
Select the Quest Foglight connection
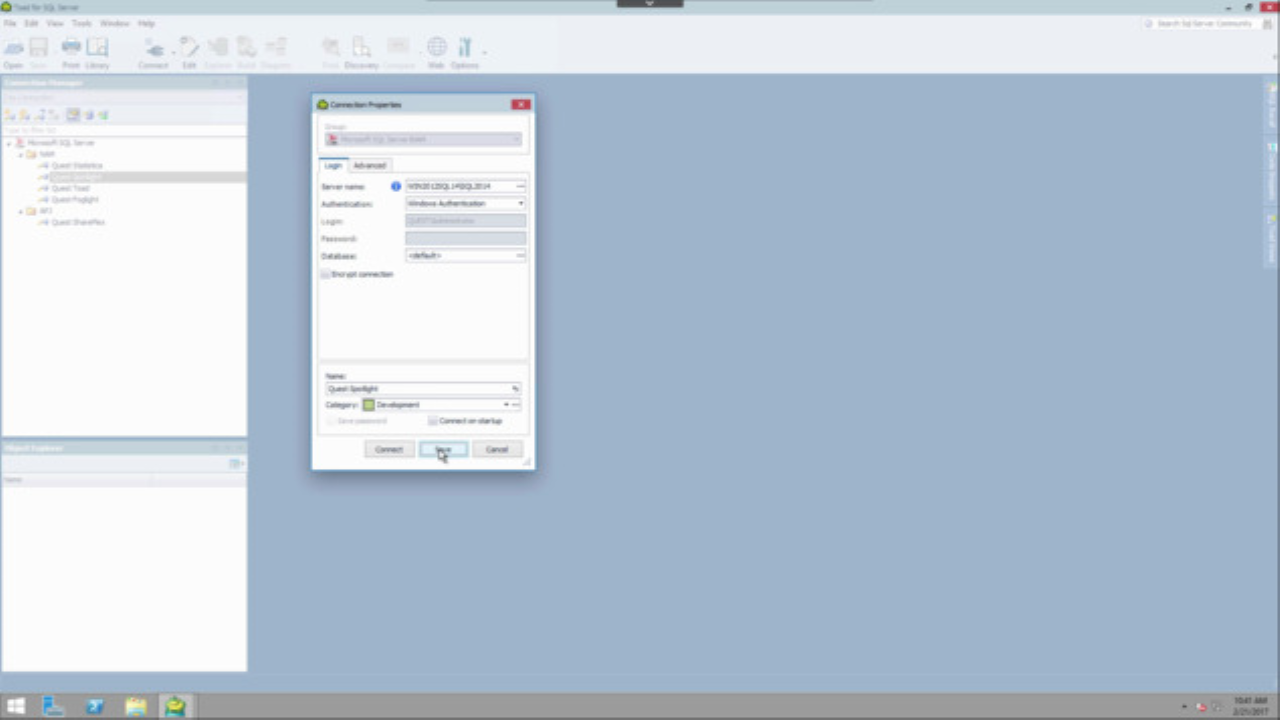pos(74,200)
